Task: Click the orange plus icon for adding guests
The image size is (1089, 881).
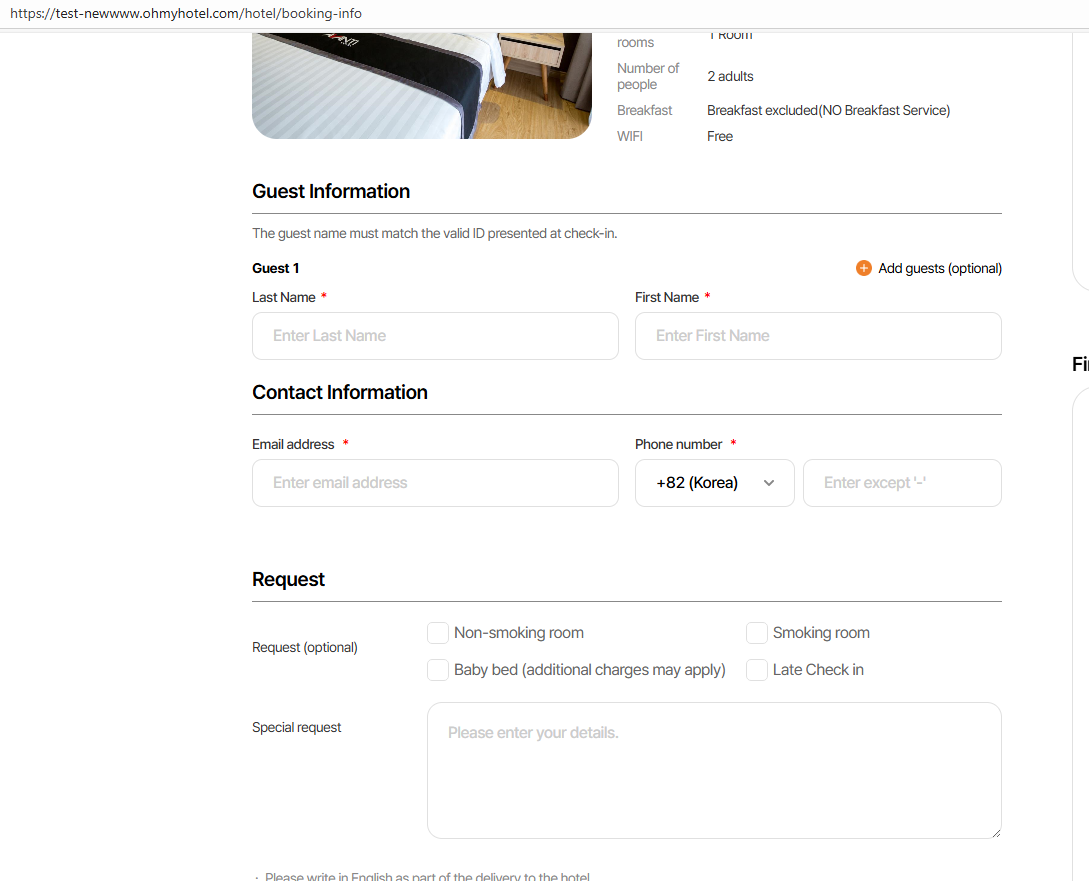Action: tap(864, 268)
